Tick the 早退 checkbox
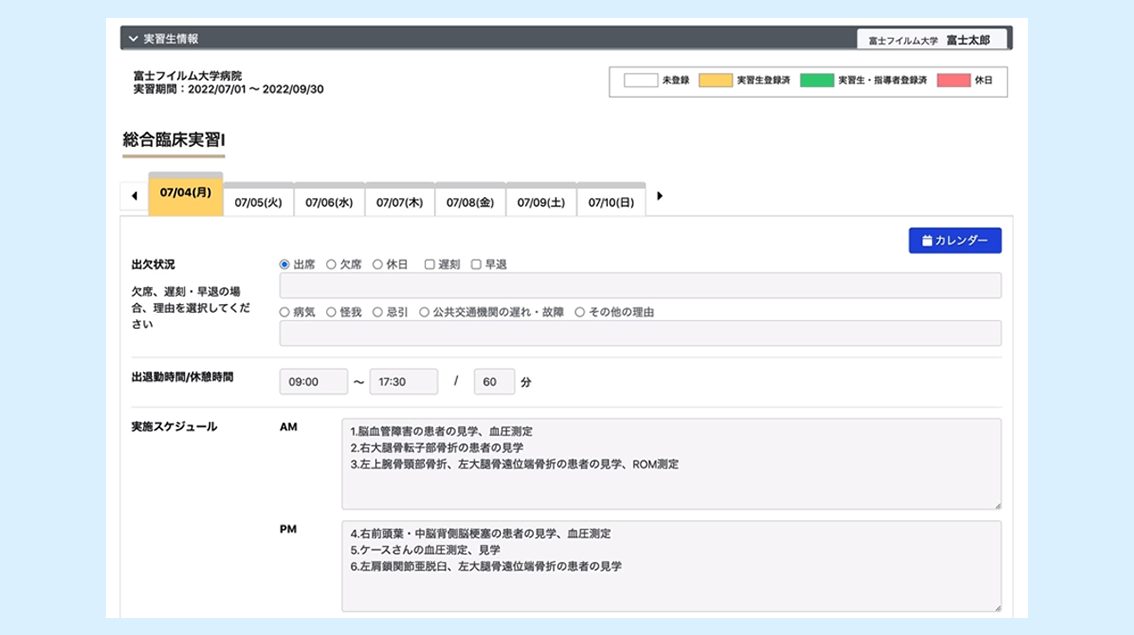Viewport: 1134px width, 635px height. tap(476, 265)
